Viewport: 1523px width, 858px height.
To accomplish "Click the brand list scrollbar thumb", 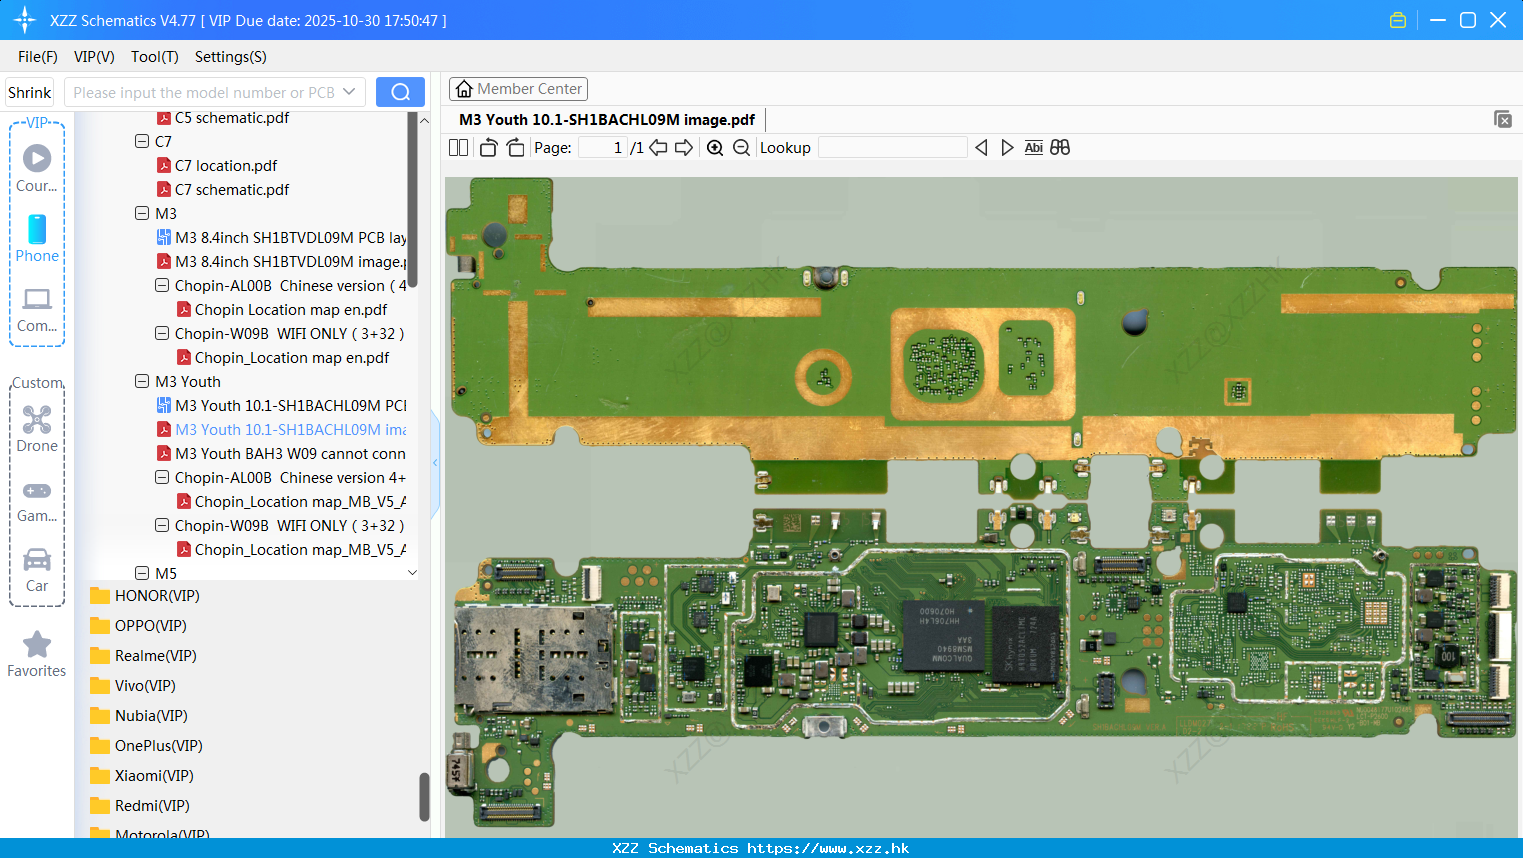I will click(x=424, y=797).
